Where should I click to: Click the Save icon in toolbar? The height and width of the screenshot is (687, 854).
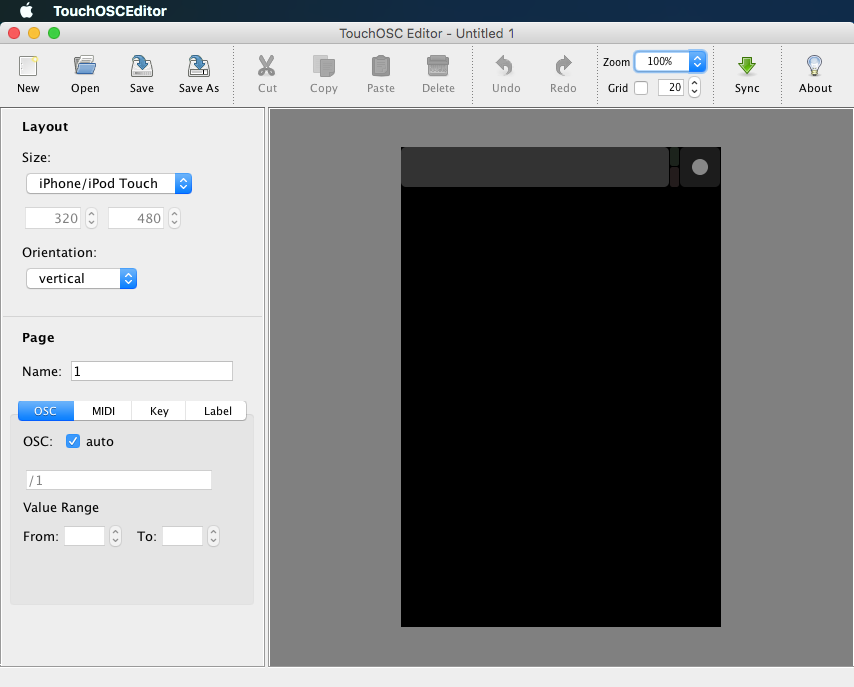coord(142,68)
